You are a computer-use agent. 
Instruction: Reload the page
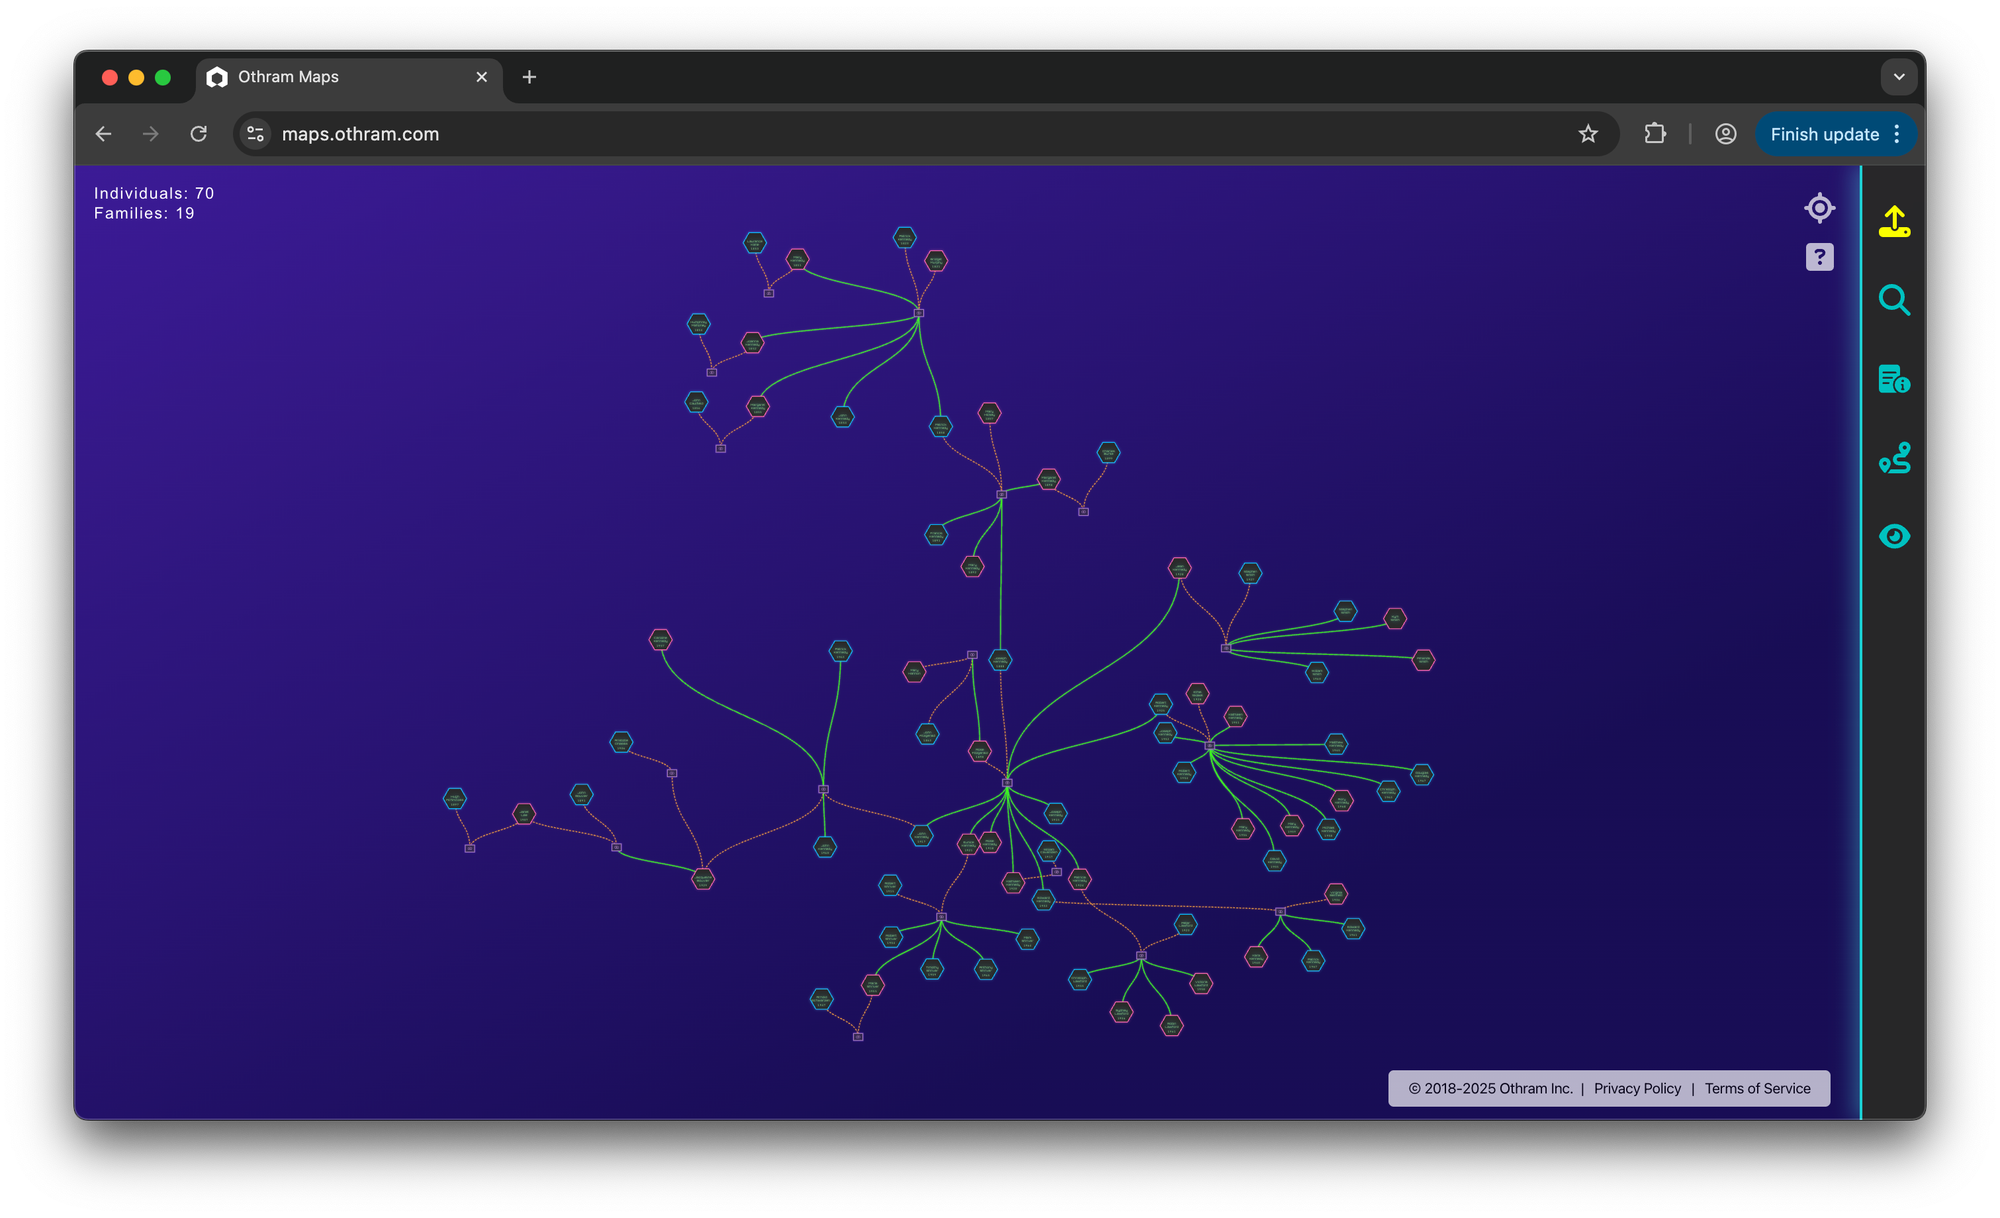[x=199, y=134]
